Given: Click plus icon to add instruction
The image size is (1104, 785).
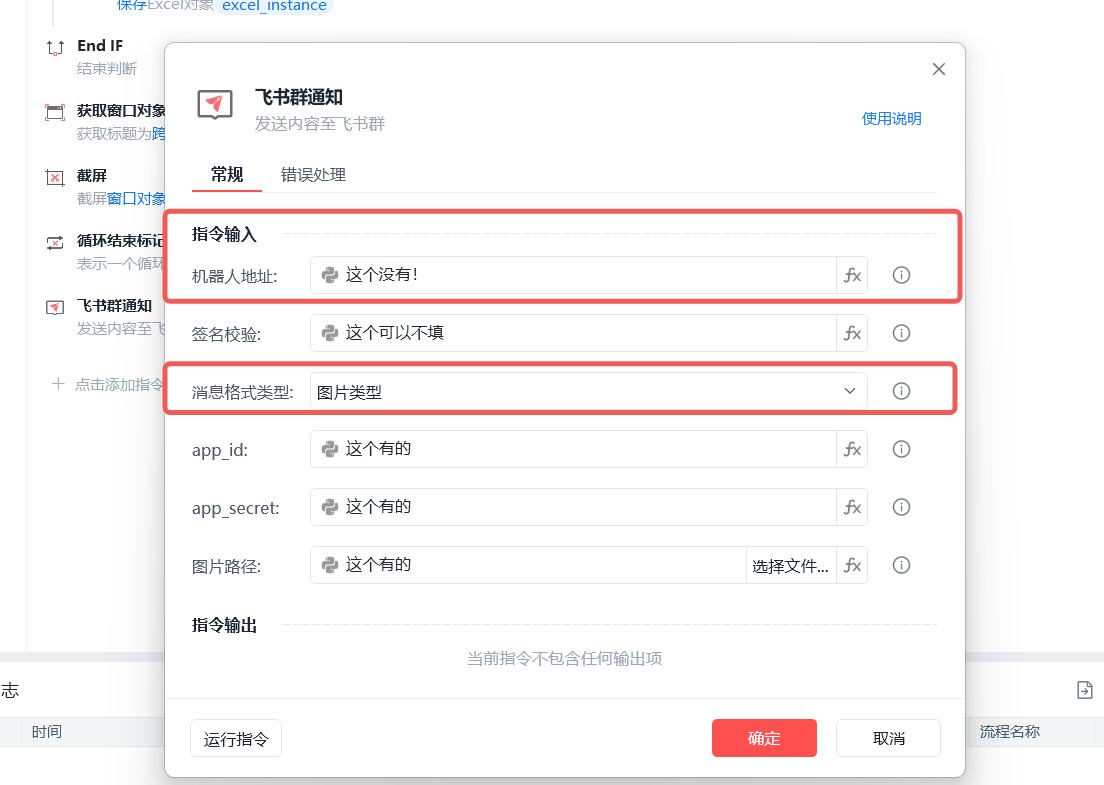Looking at the screenshot, I should (58, 384).
